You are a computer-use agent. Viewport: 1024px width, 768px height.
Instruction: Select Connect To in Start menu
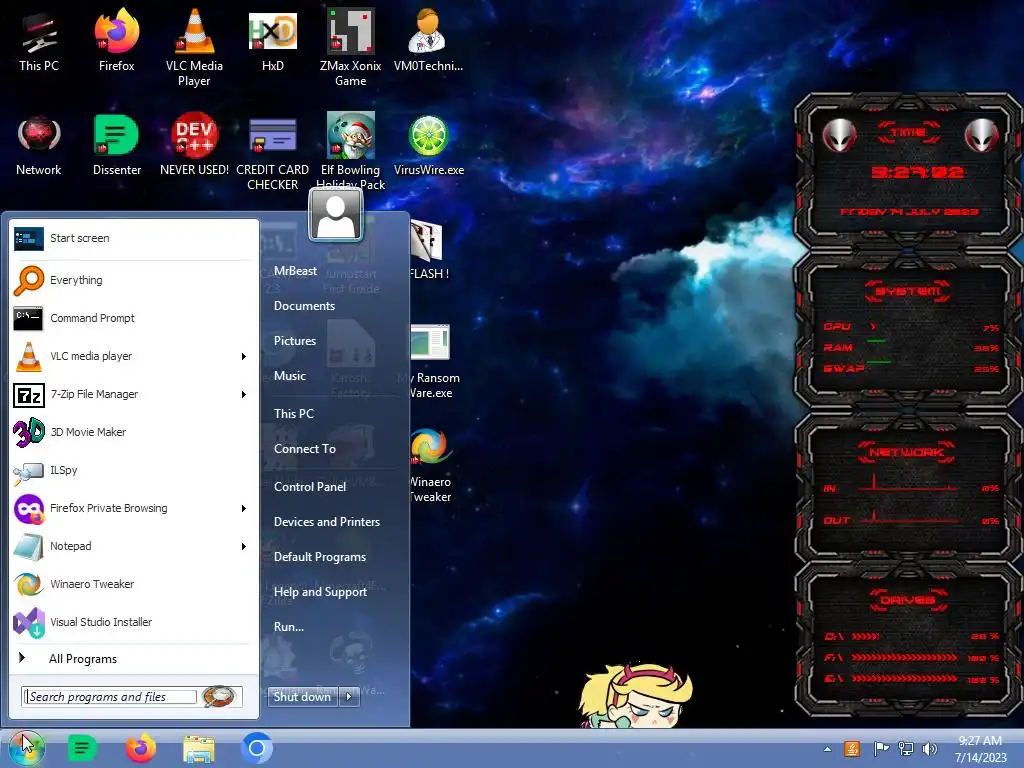tap(305, 449)
